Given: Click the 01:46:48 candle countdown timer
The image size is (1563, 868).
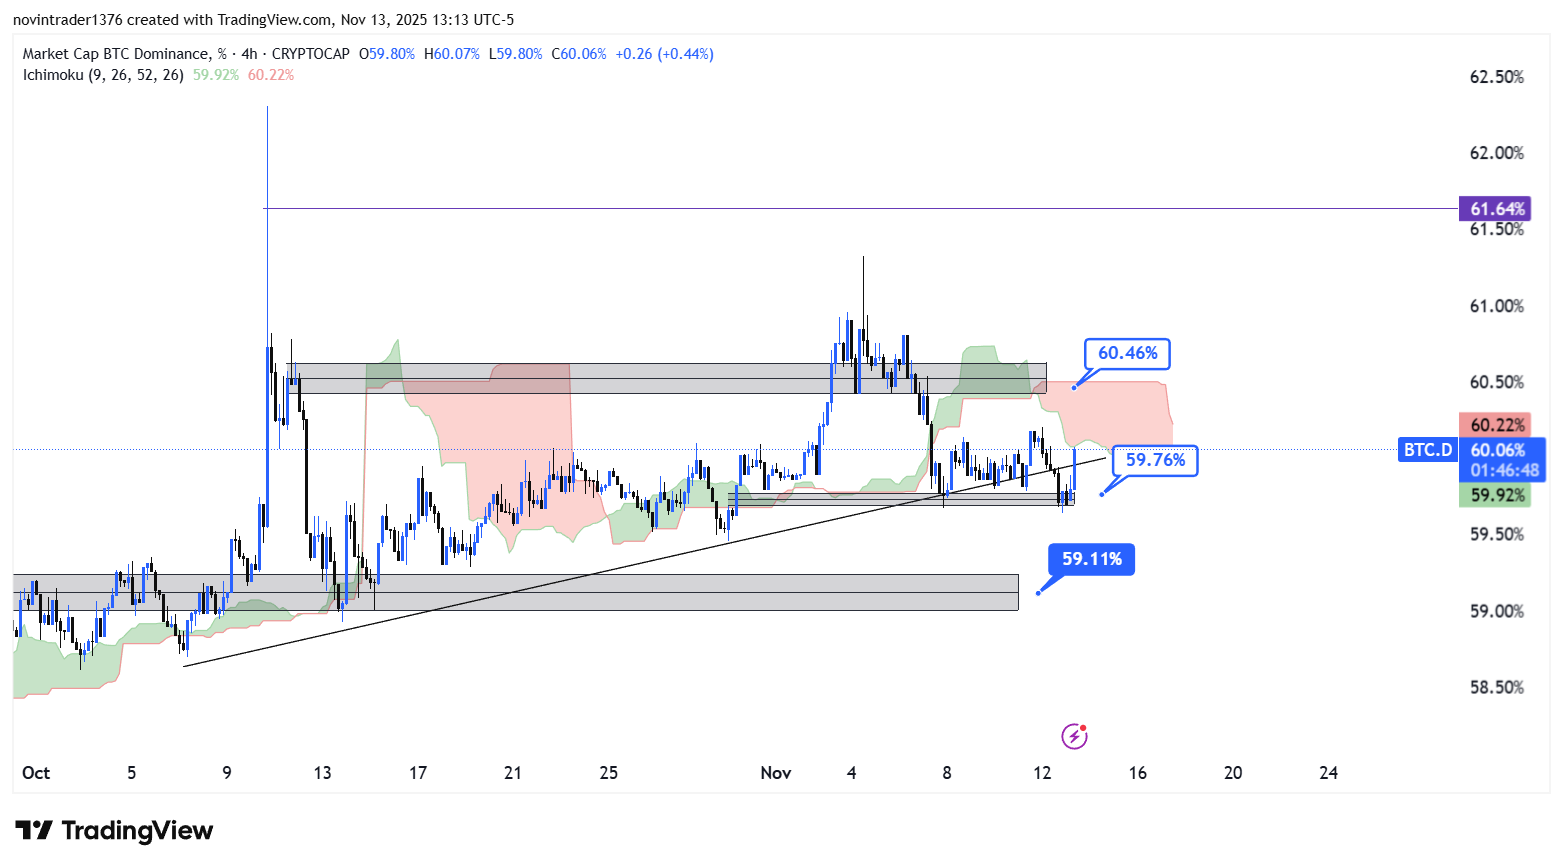Looking at the screenshot, I should 1504,471.
